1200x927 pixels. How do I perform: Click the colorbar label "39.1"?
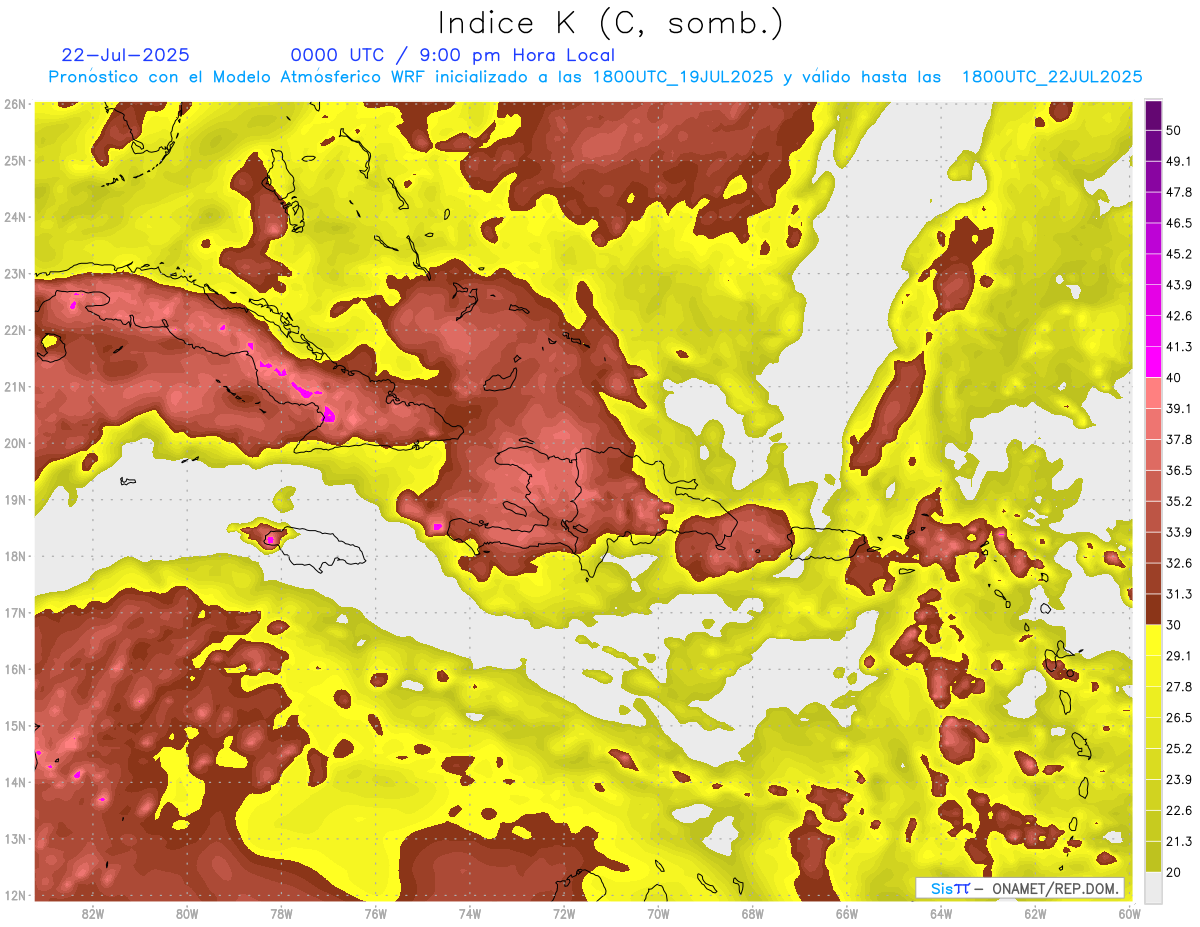click(x=1178, y=408)
